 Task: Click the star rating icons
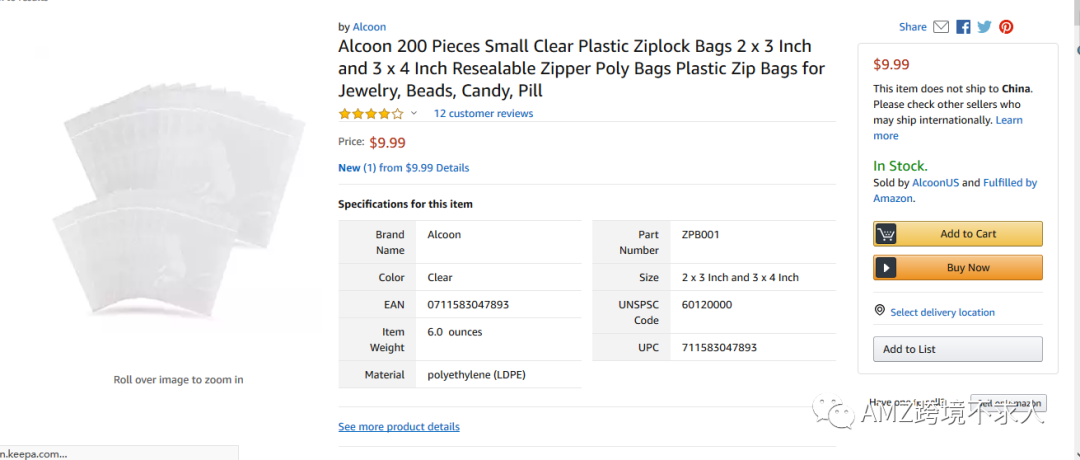(x=371, y=114)
